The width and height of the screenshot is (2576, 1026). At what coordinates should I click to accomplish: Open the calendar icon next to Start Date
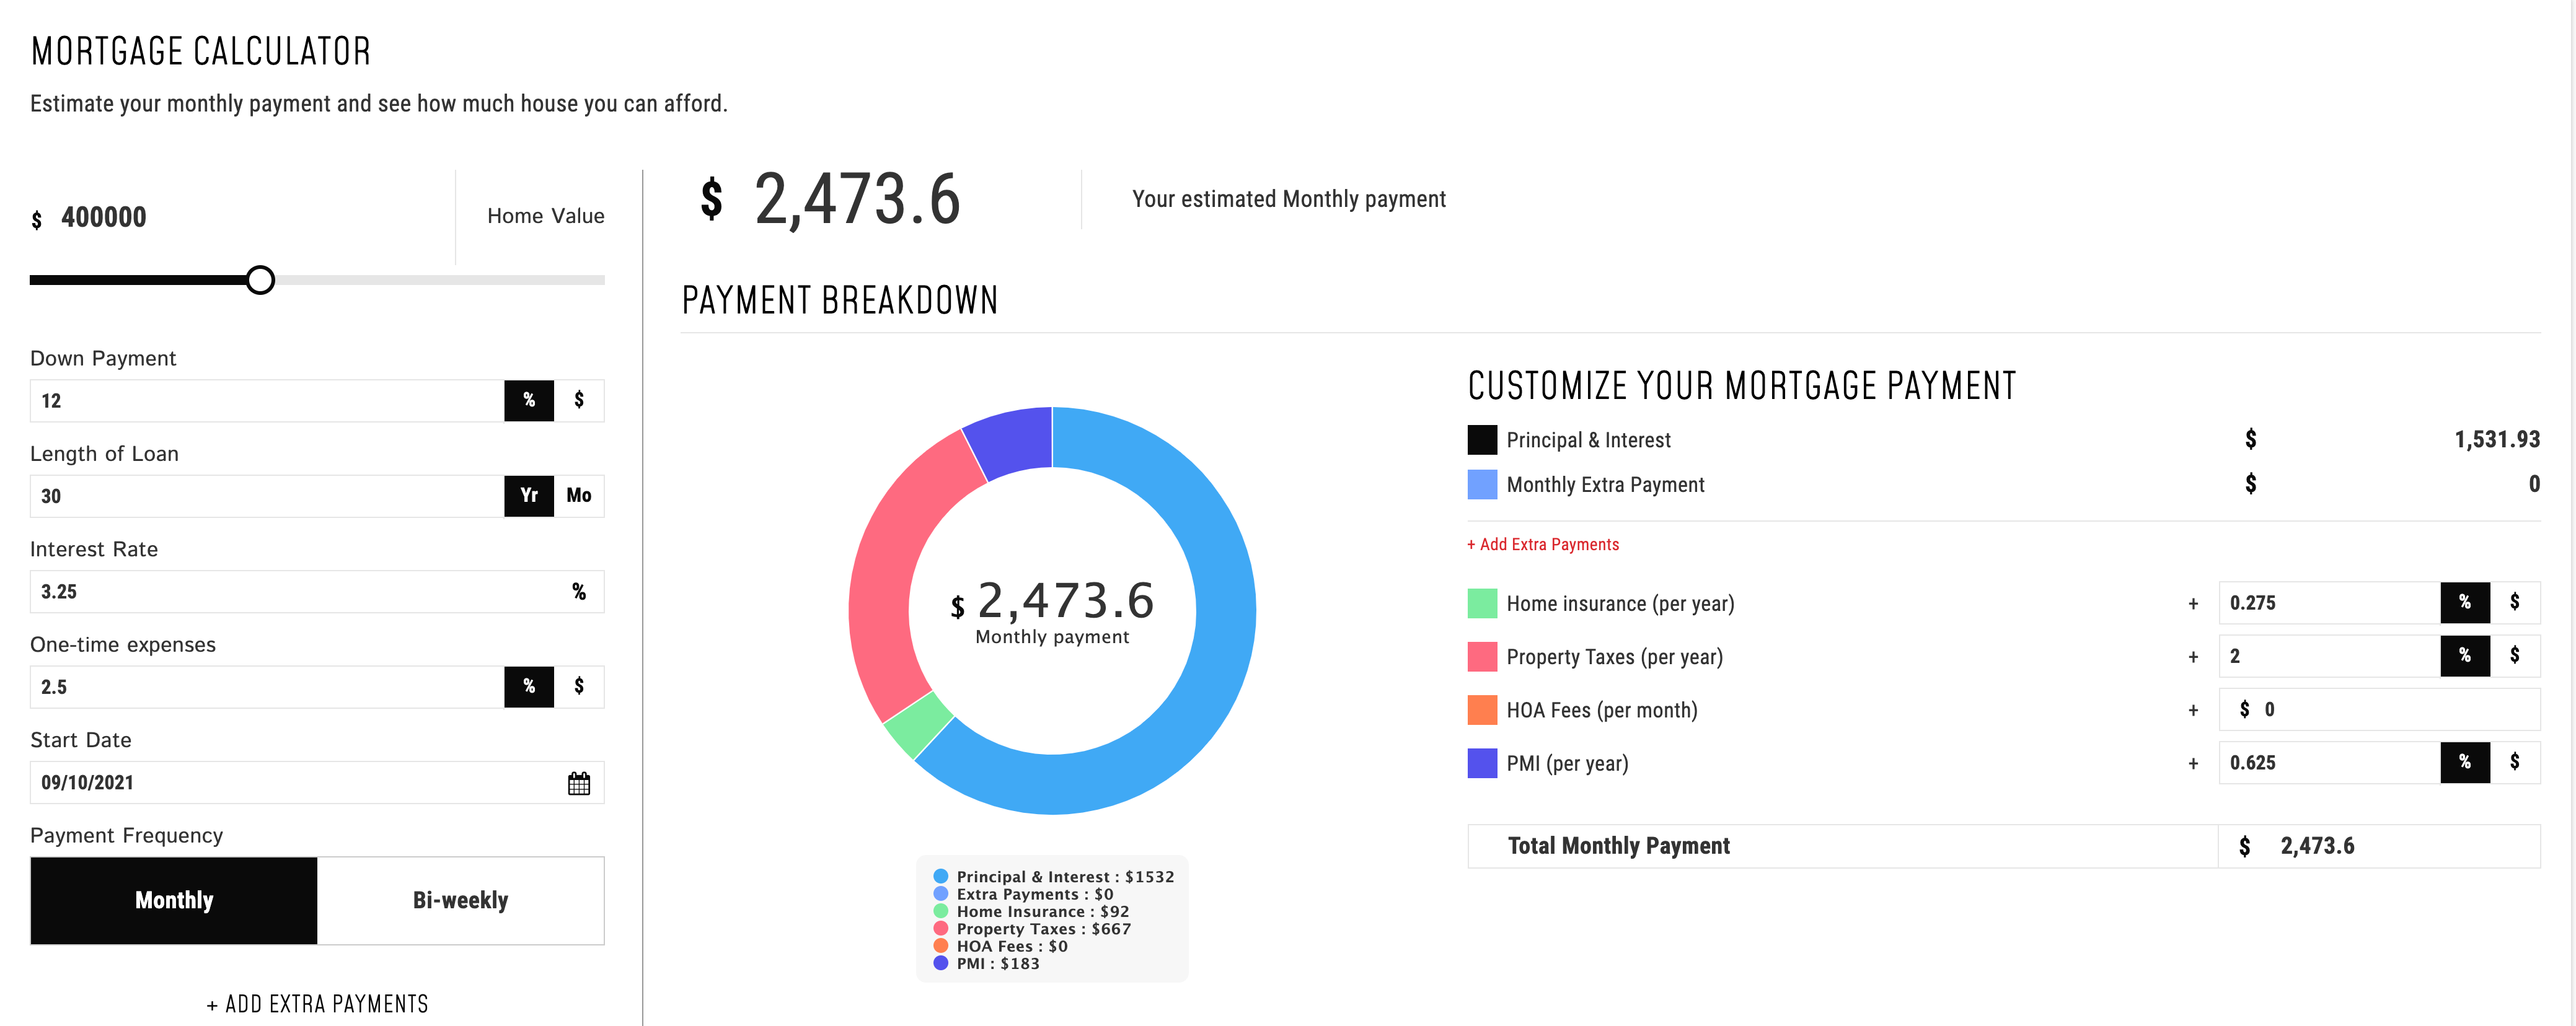pyautogui.click(x=579, y=782)
